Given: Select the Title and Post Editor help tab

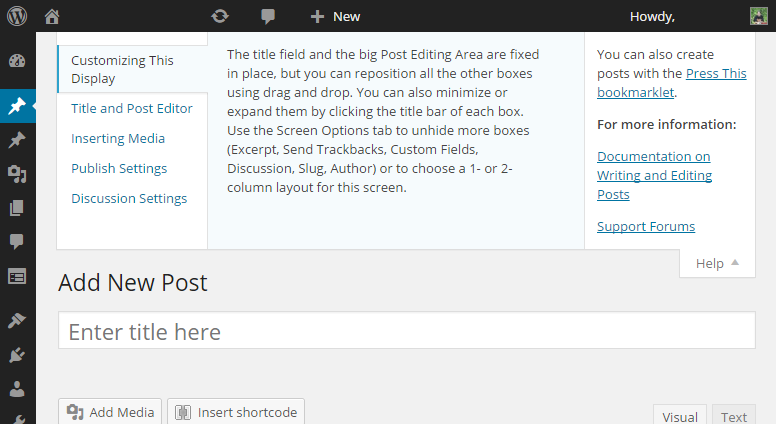Looking at the screenshot, I should (132, 108).
